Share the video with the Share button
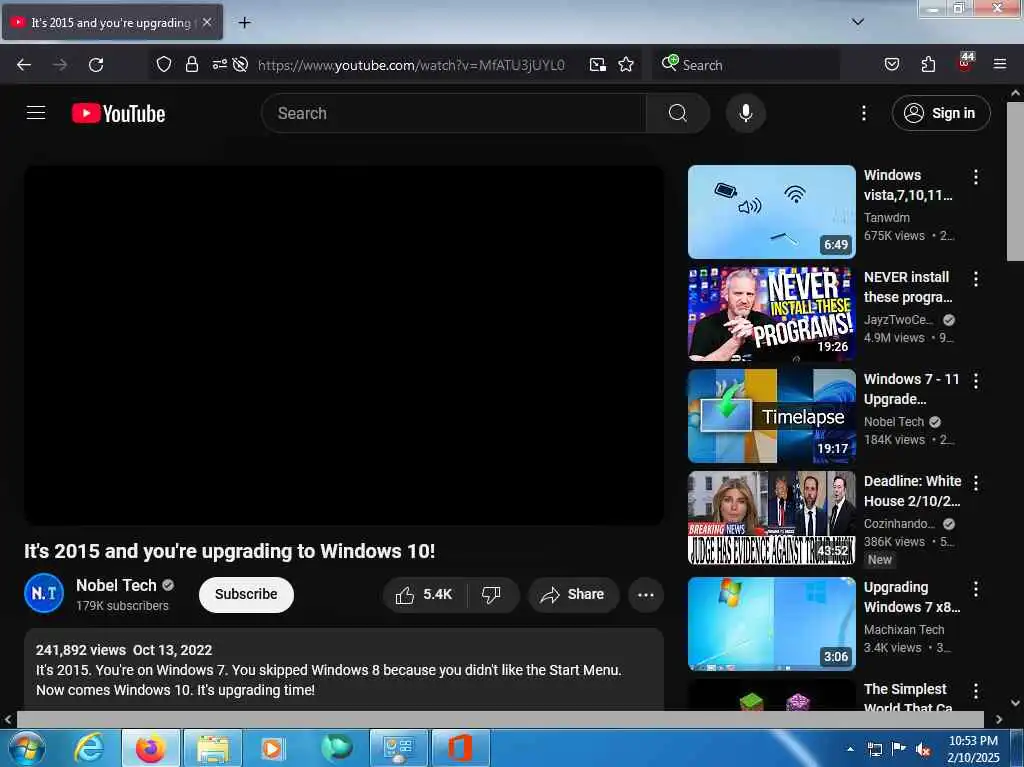Screen dimensions: 1024x767 point(573,595)
